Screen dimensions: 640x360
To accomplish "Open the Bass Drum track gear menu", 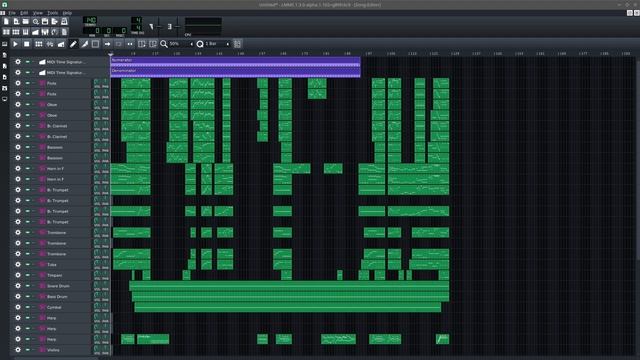I will [x=18, y=296].
